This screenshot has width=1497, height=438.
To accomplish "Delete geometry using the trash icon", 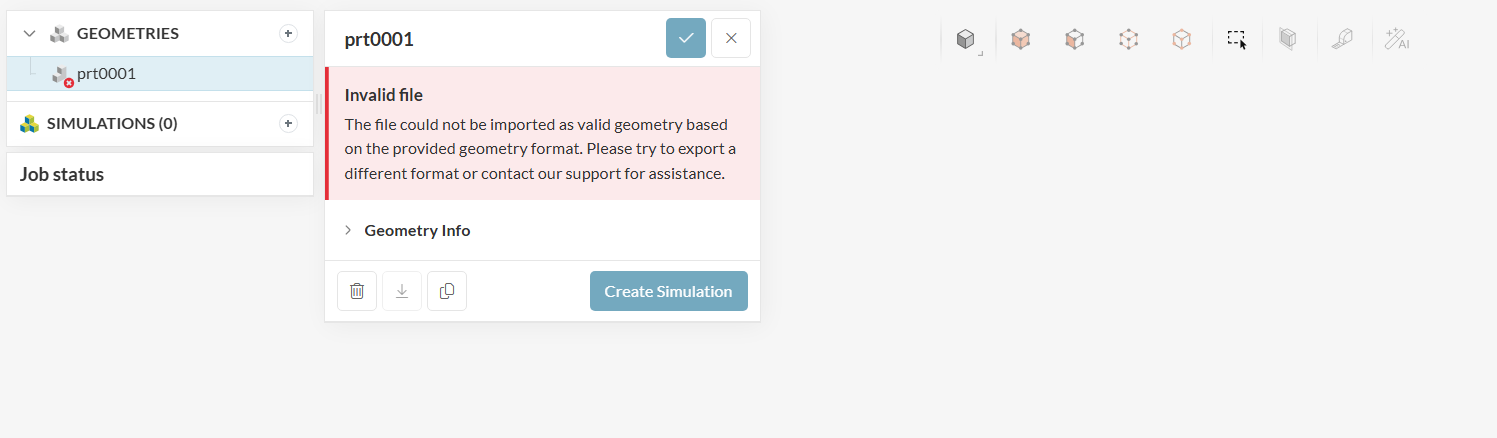I will click(357, 291).
